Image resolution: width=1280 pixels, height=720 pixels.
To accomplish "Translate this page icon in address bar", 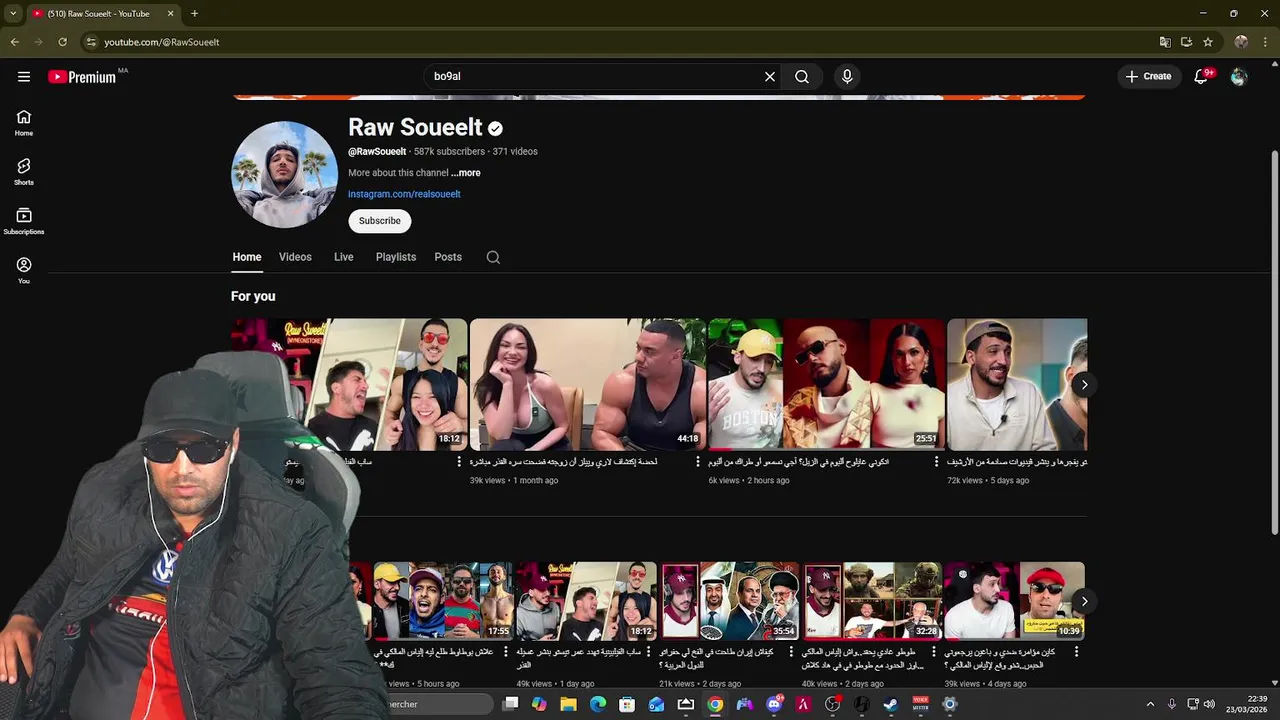I will click(1165, 42).
